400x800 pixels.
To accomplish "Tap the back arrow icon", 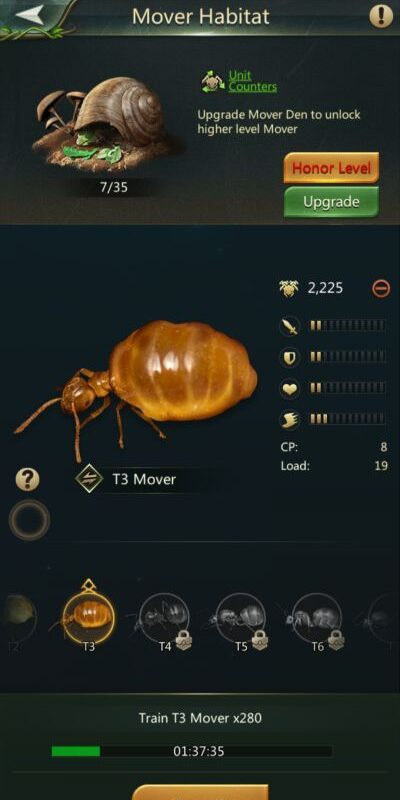I will point(29,14).
